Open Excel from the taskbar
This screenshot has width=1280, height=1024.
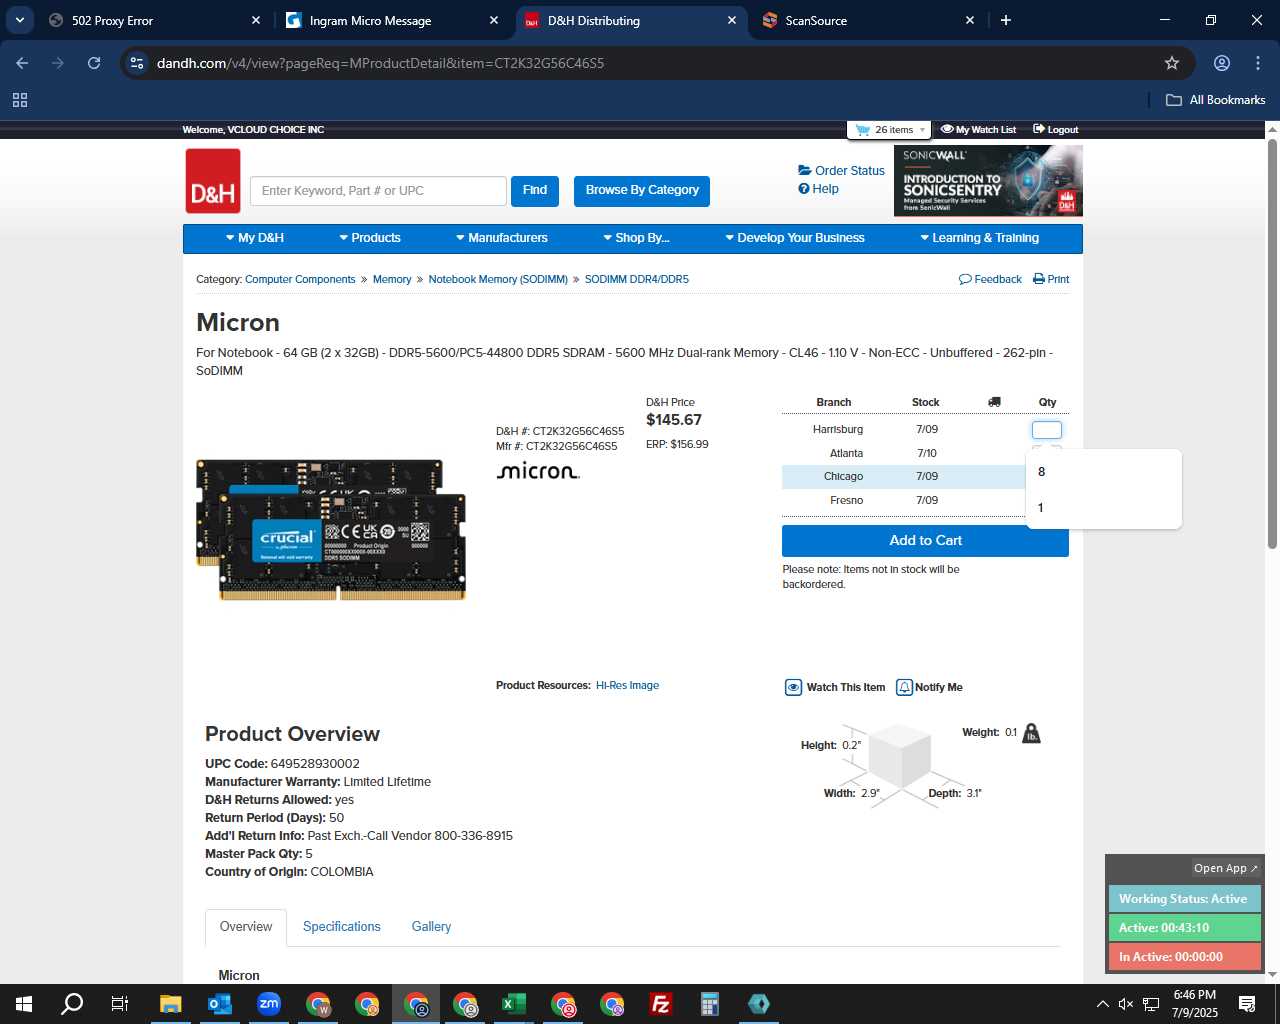coord(514,1004)
